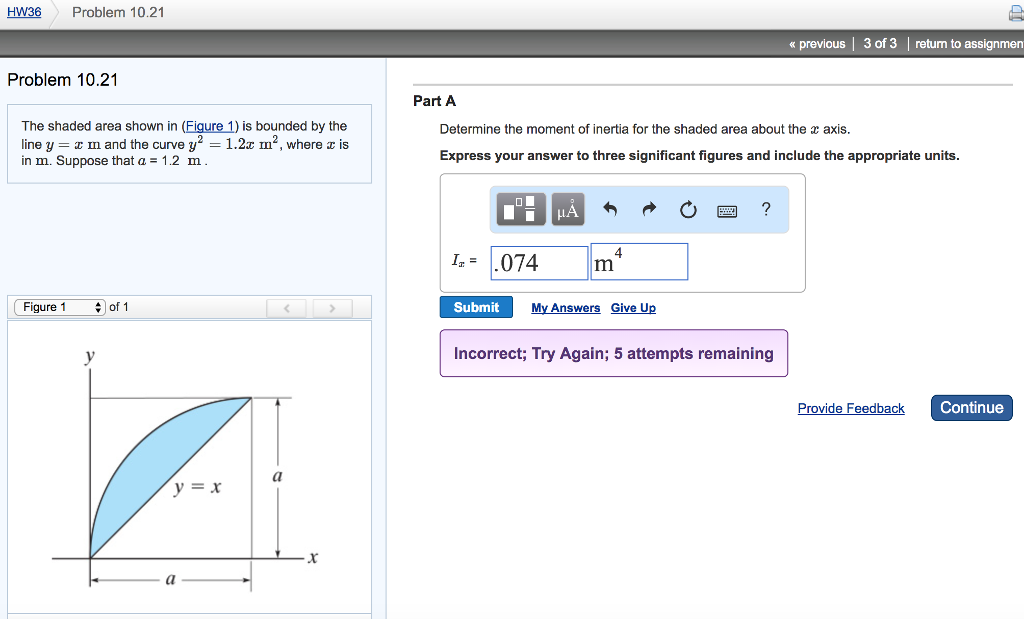Click the answer value input field showing .074
This screenshot has width=1024, height=619.
pos(538,262)
